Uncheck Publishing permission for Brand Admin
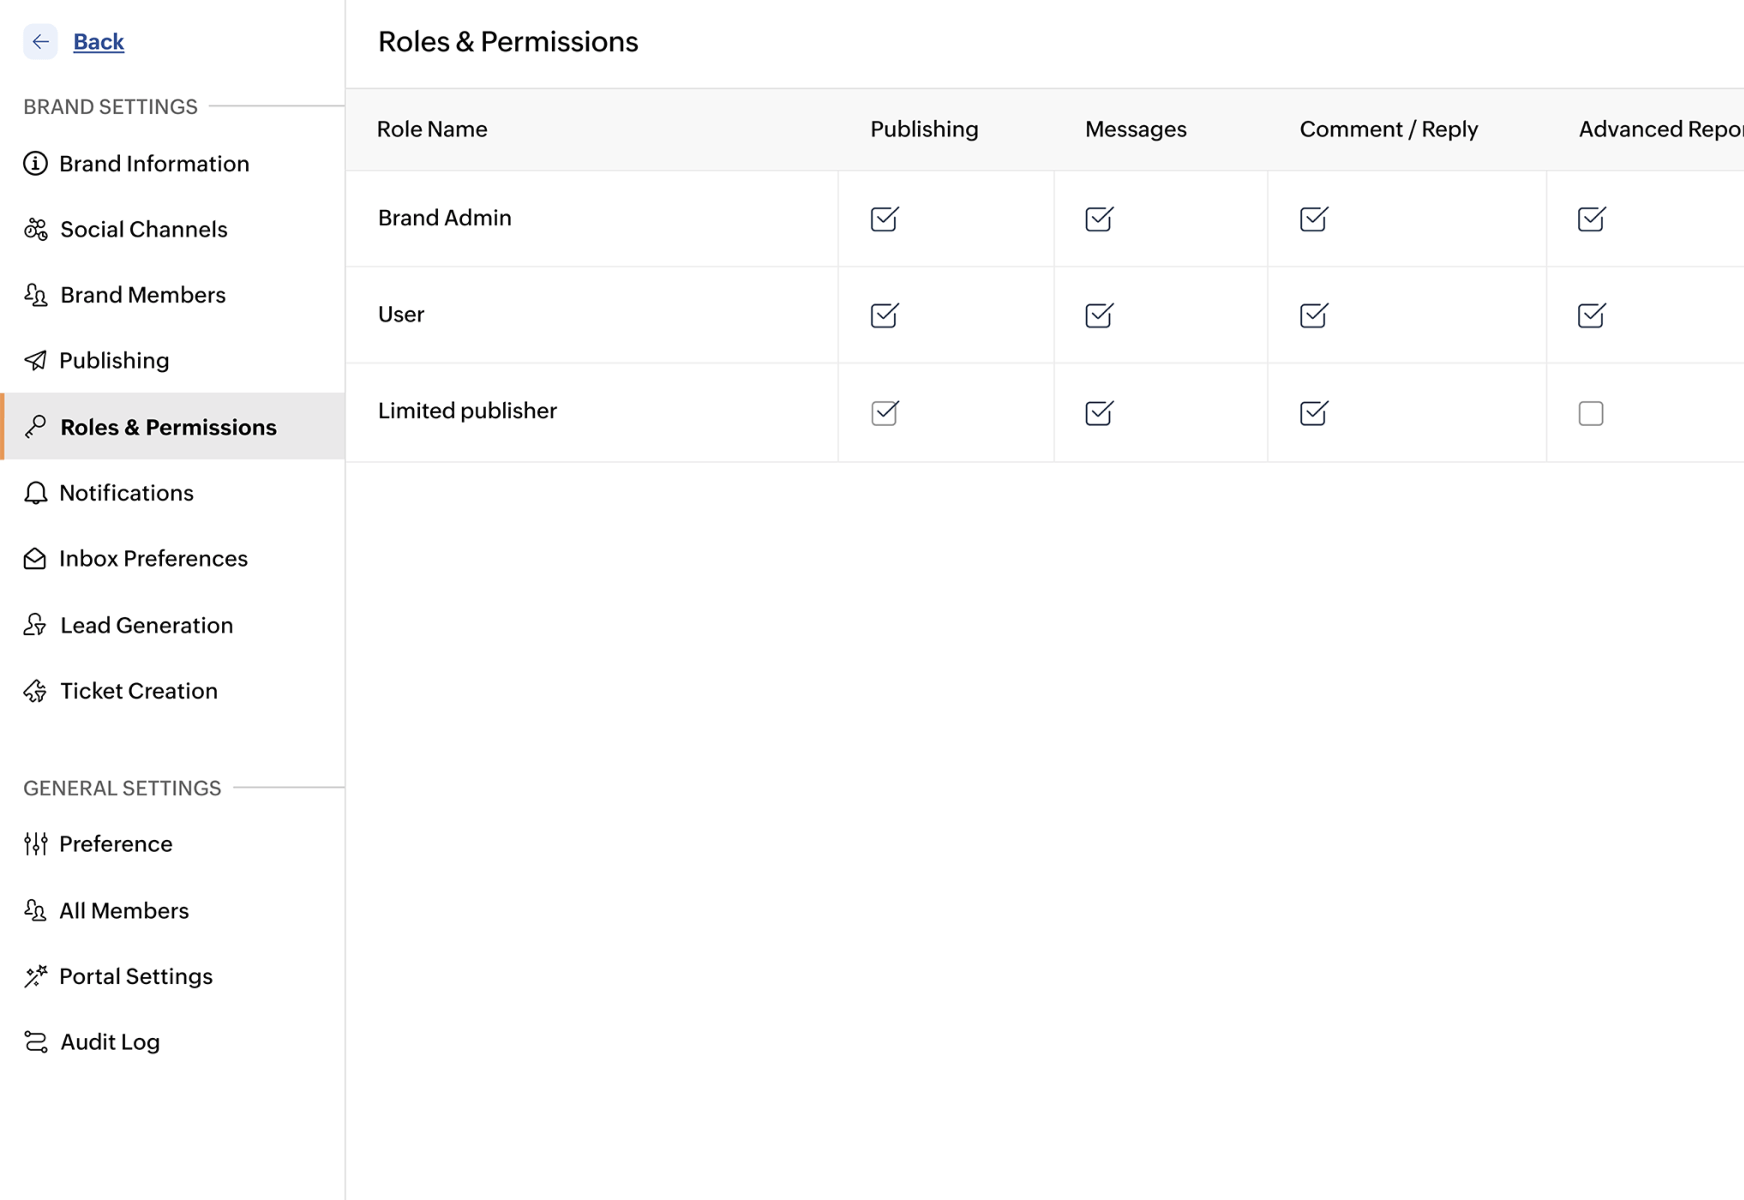This screenshot has height=1200, width=1744. click(885, 219)
